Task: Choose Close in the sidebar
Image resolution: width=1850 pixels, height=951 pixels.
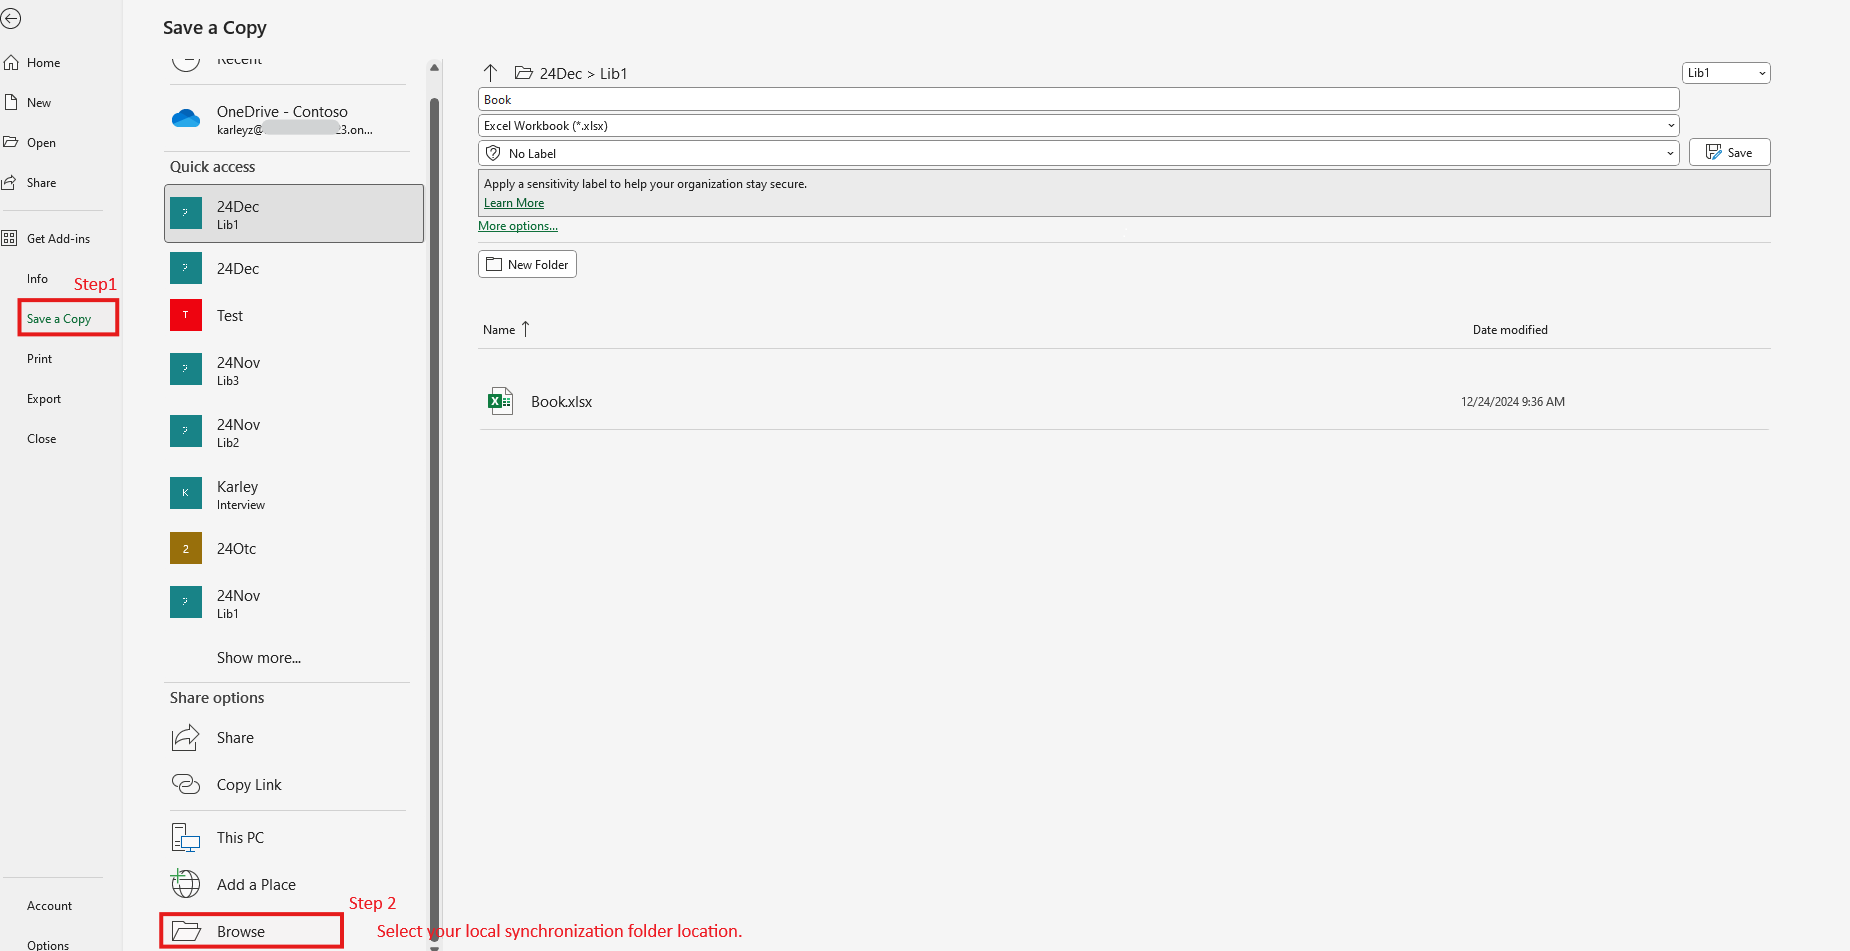Action: coord(42,439)
